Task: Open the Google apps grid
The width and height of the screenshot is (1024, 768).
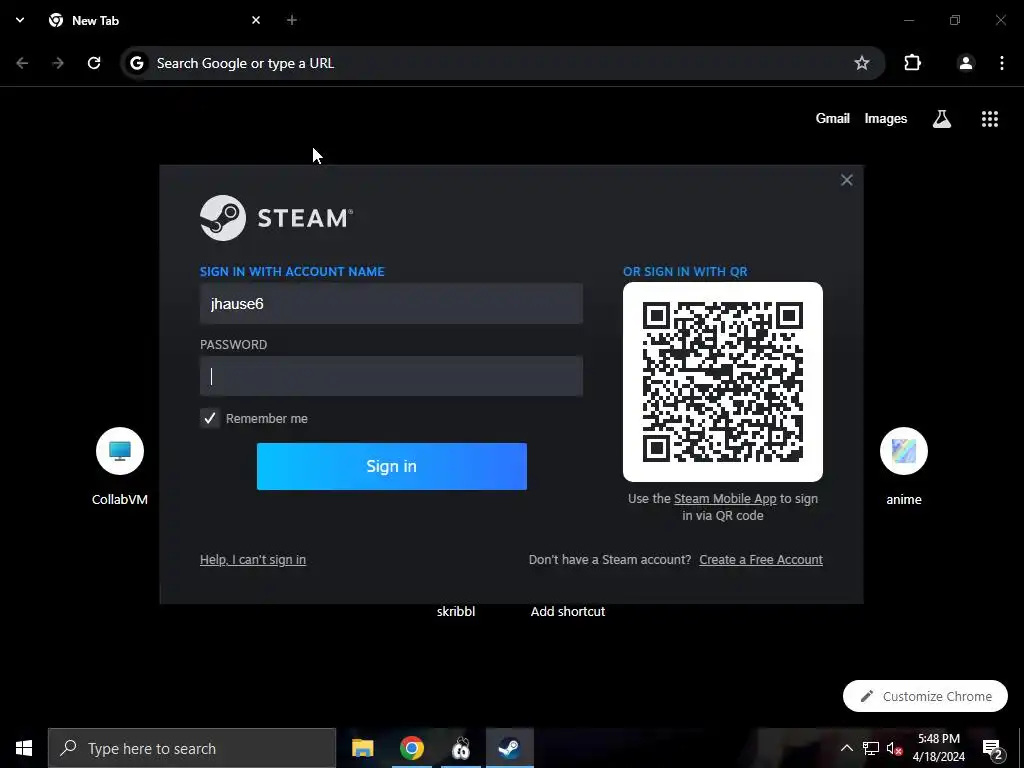Action: 989,118
